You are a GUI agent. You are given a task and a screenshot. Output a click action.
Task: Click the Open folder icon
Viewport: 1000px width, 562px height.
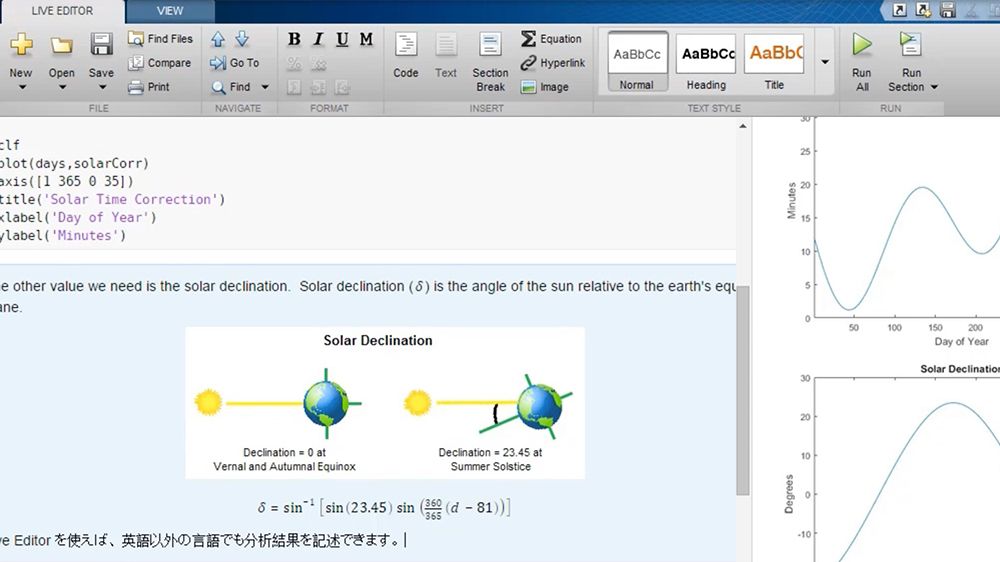click(61, 45)
